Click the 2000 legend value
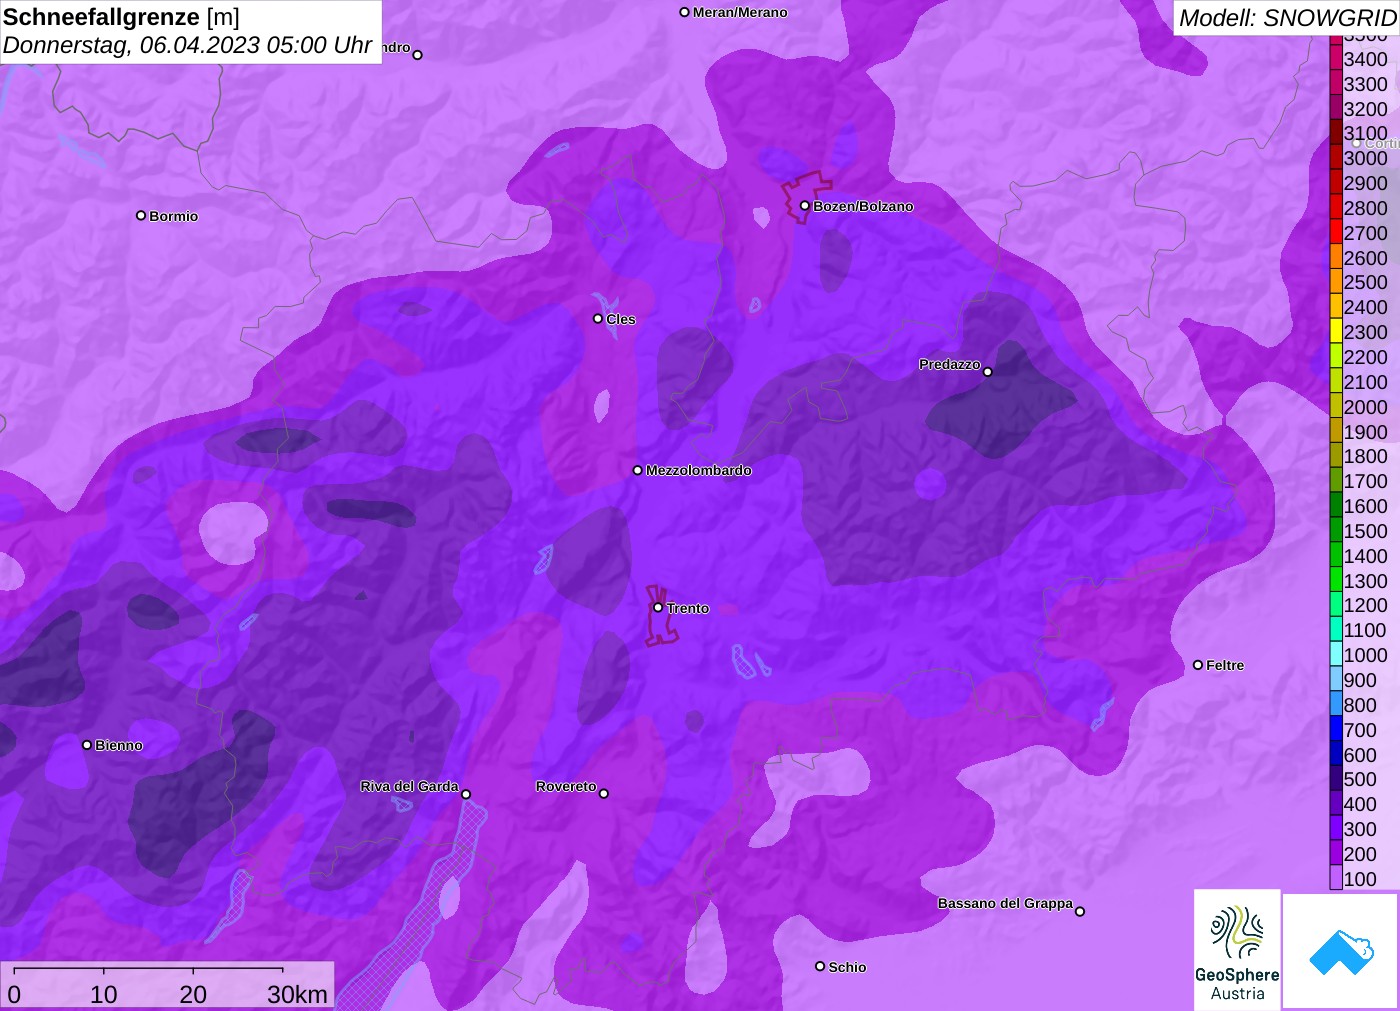 (x=1365, y=407)
